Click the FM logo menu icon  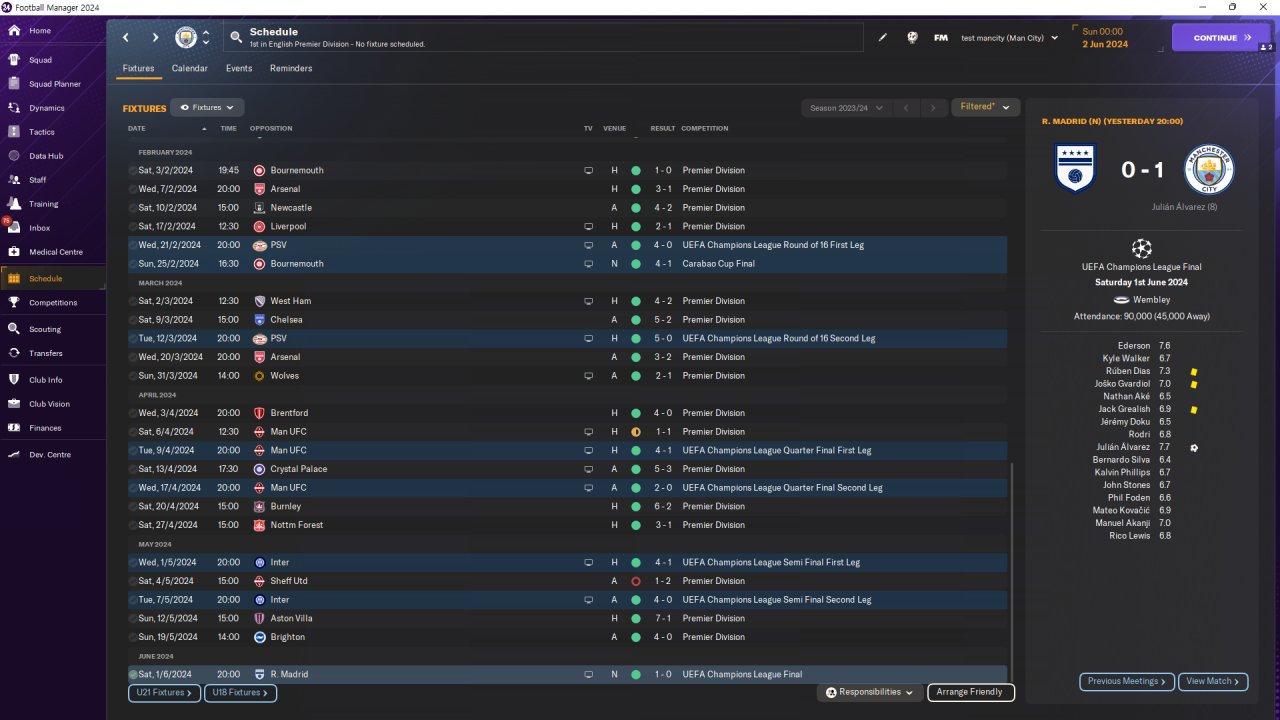point(941,38)
